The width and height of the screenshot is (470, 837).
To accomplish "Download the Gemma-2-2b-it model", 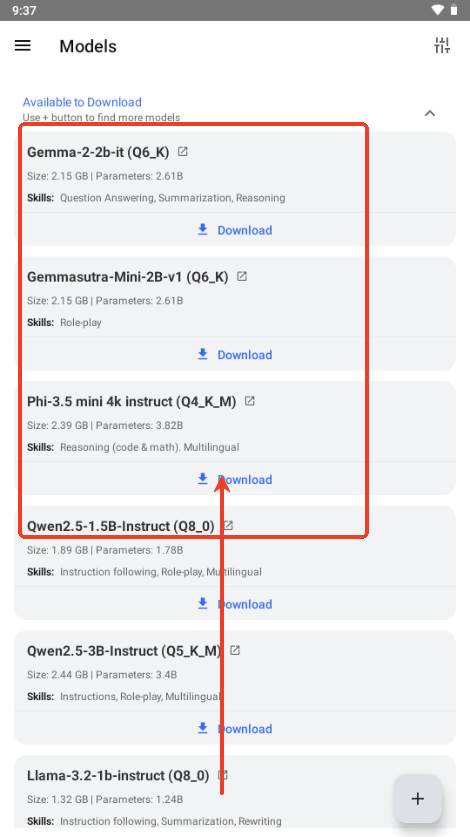I will tap(235, 230).
